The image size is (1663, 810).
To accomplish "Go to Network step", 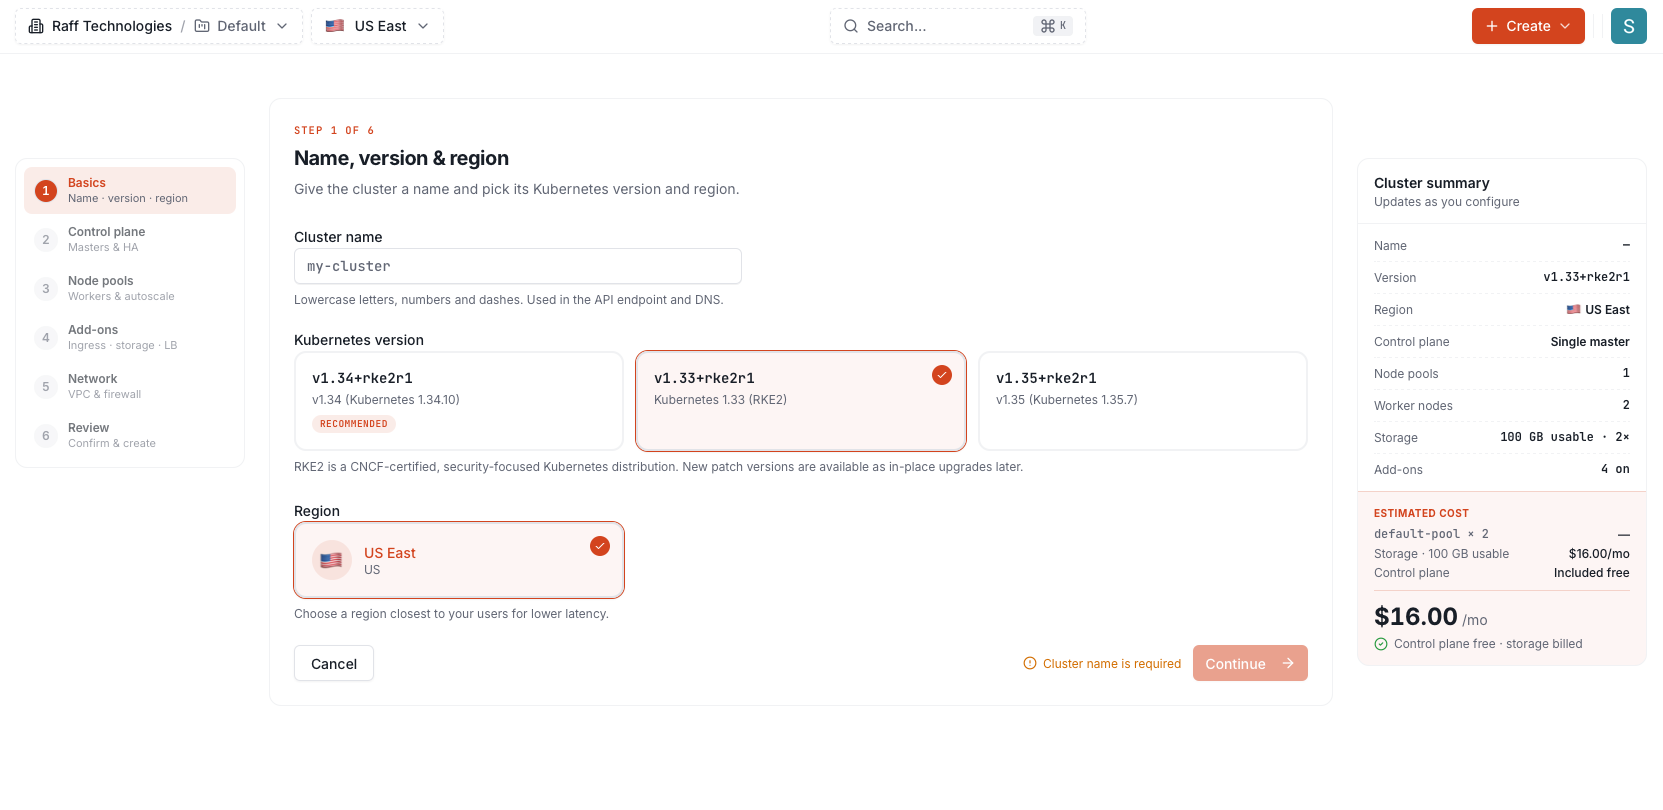I will [x=130, y=386].
